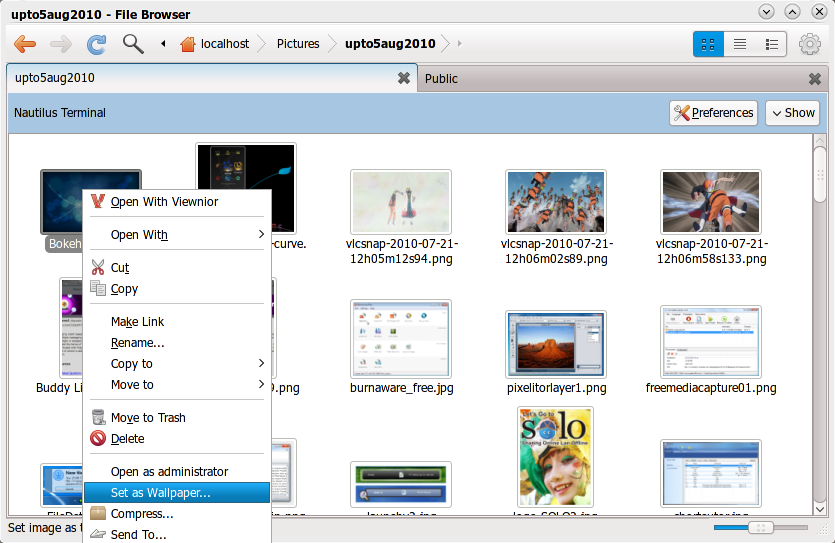Go back with the orange arrow
The height and width of the screenshot is (543, 835).
tap(25, 44)
